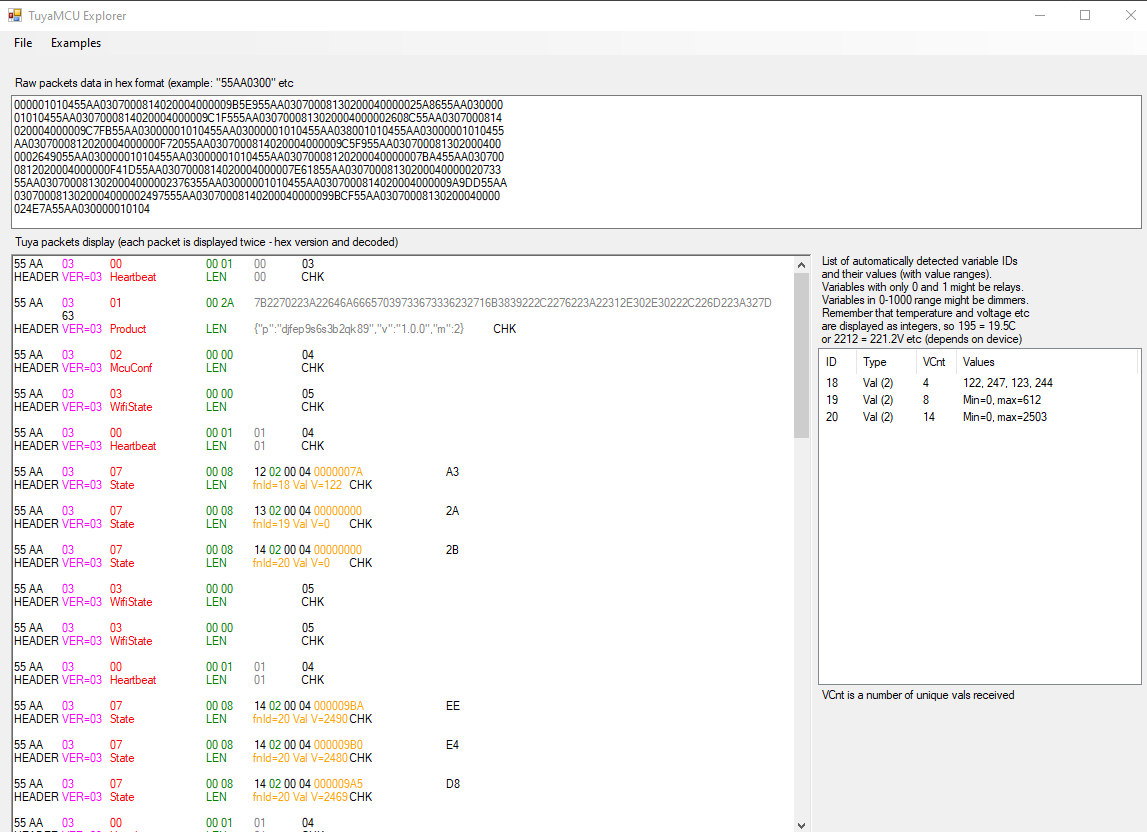Sort the variable list by the Type column
The width and height of the screenshot is (1147, 832).
[887, 362]
